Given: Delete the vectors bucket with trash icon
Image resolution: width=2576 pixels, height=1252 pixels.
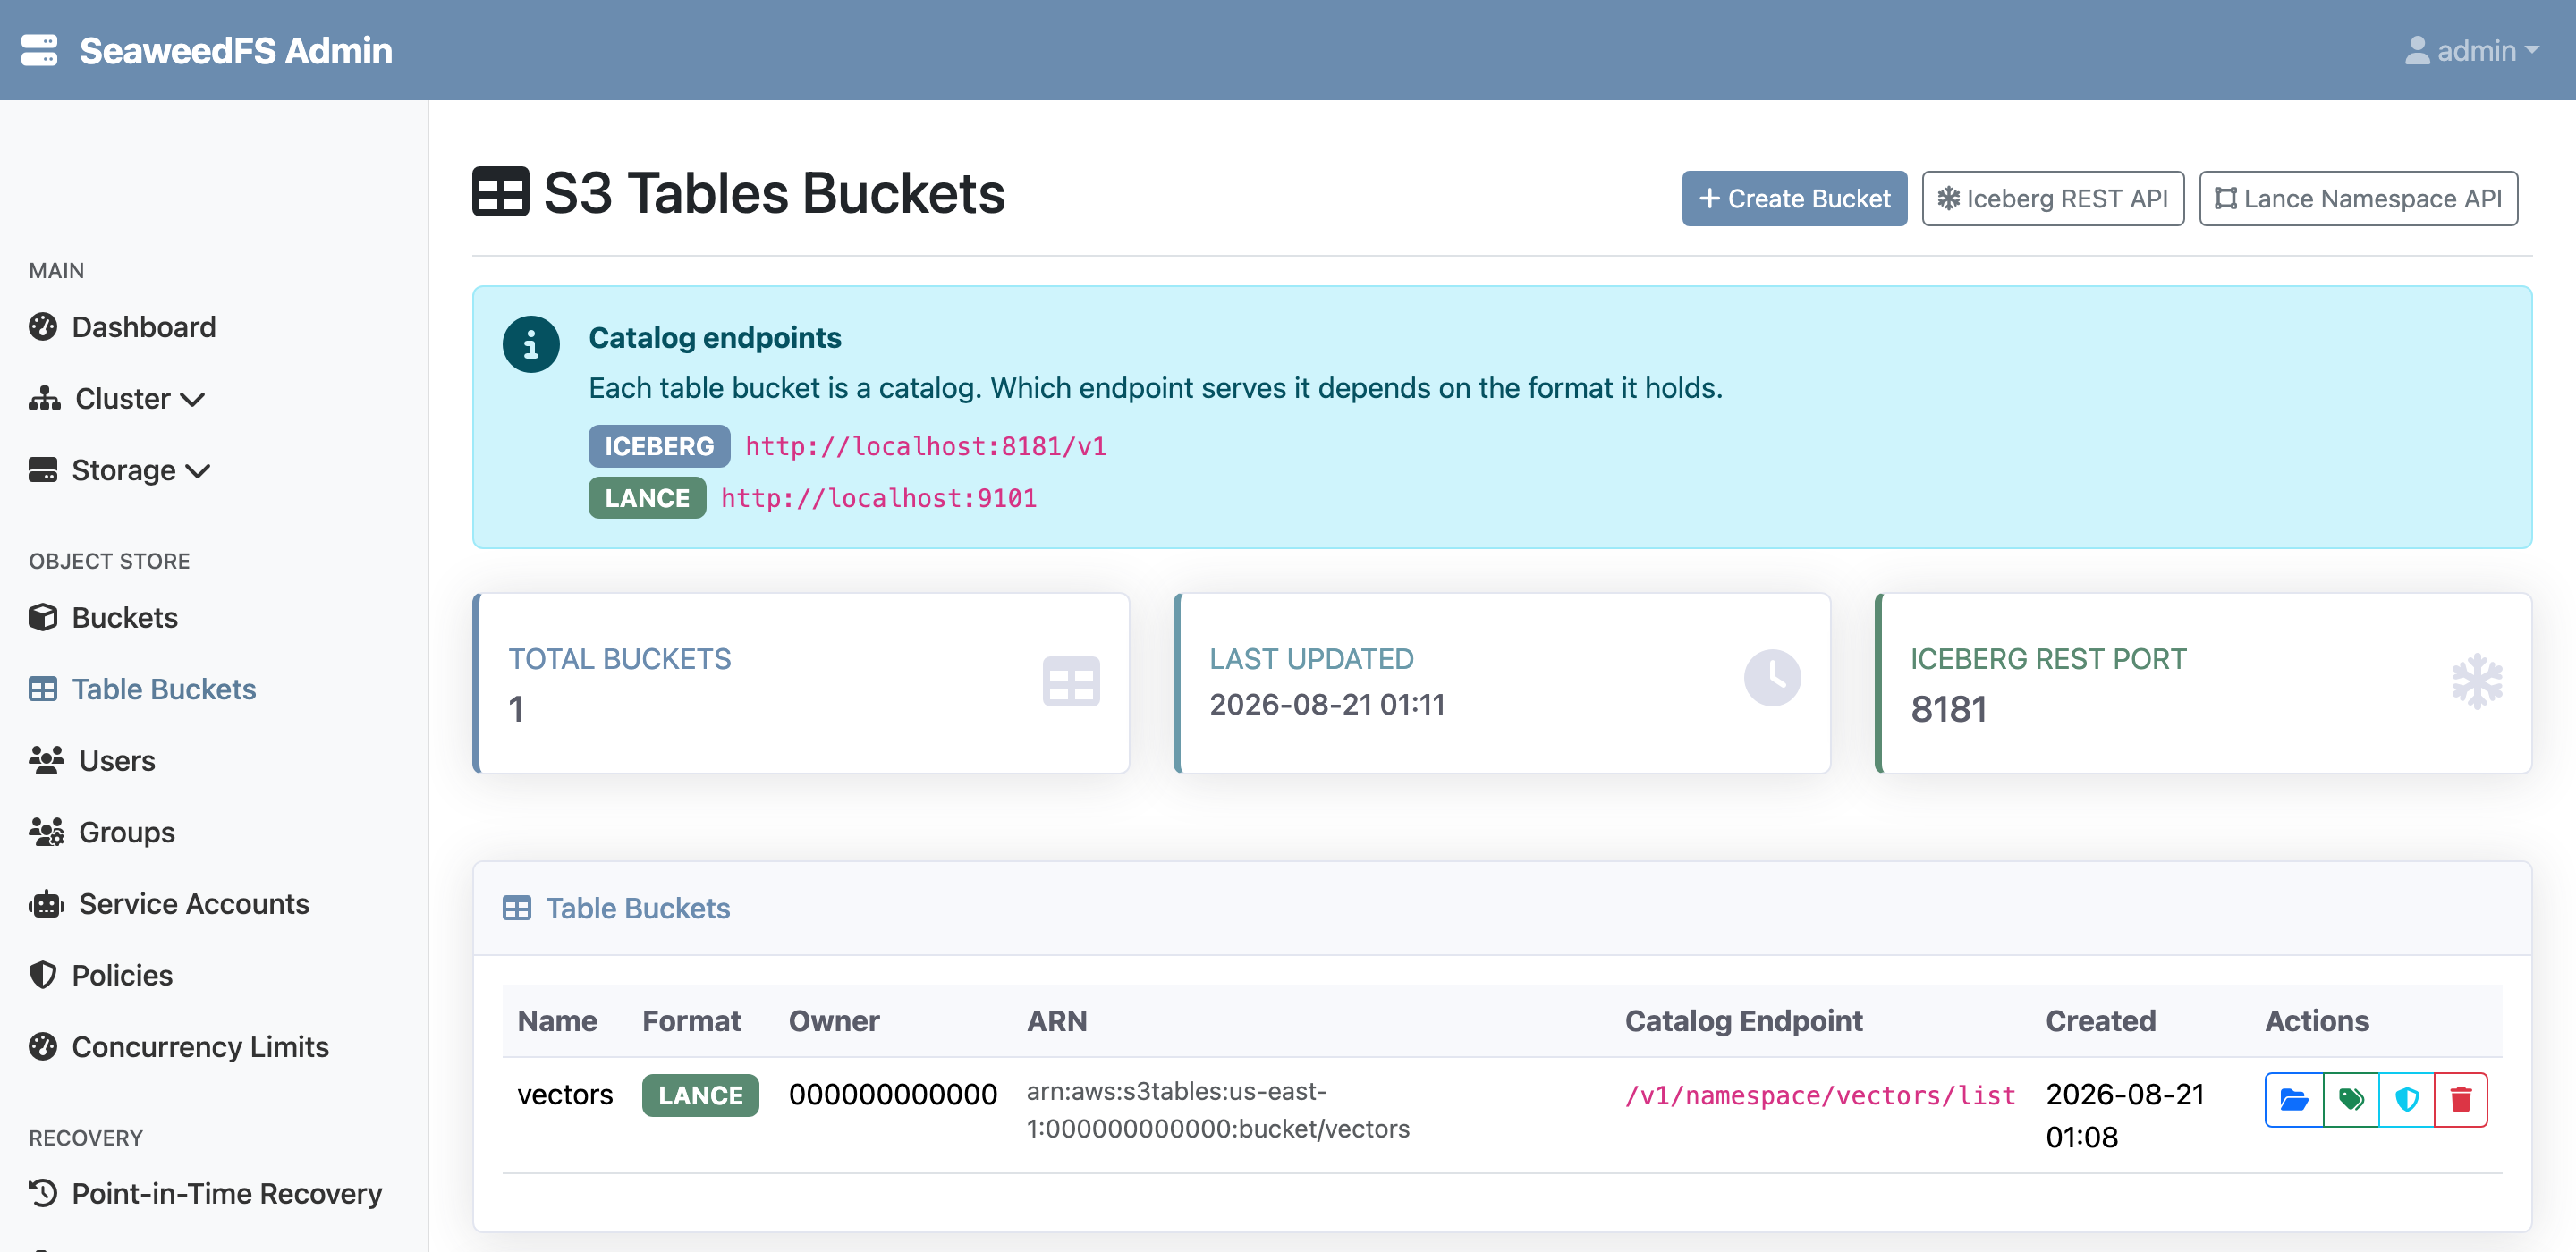Looking at the screenshot, I should pos(2461,1100).
